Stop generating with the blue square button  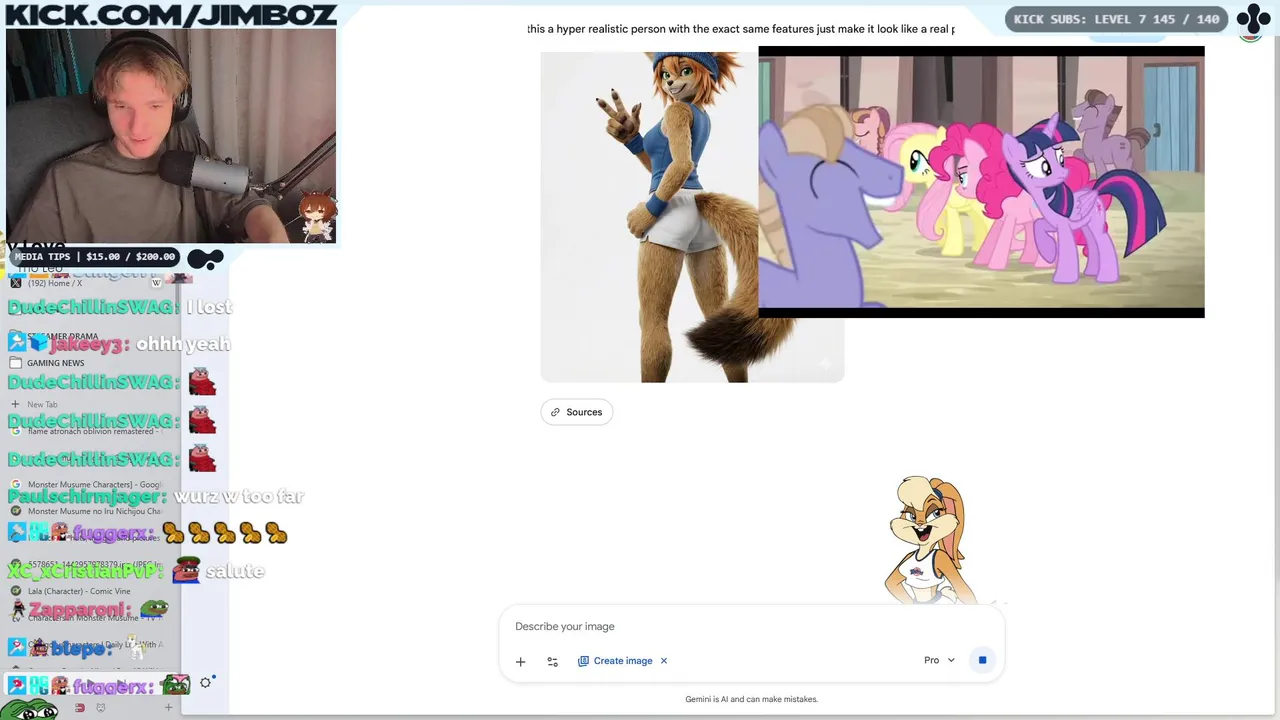982,660
